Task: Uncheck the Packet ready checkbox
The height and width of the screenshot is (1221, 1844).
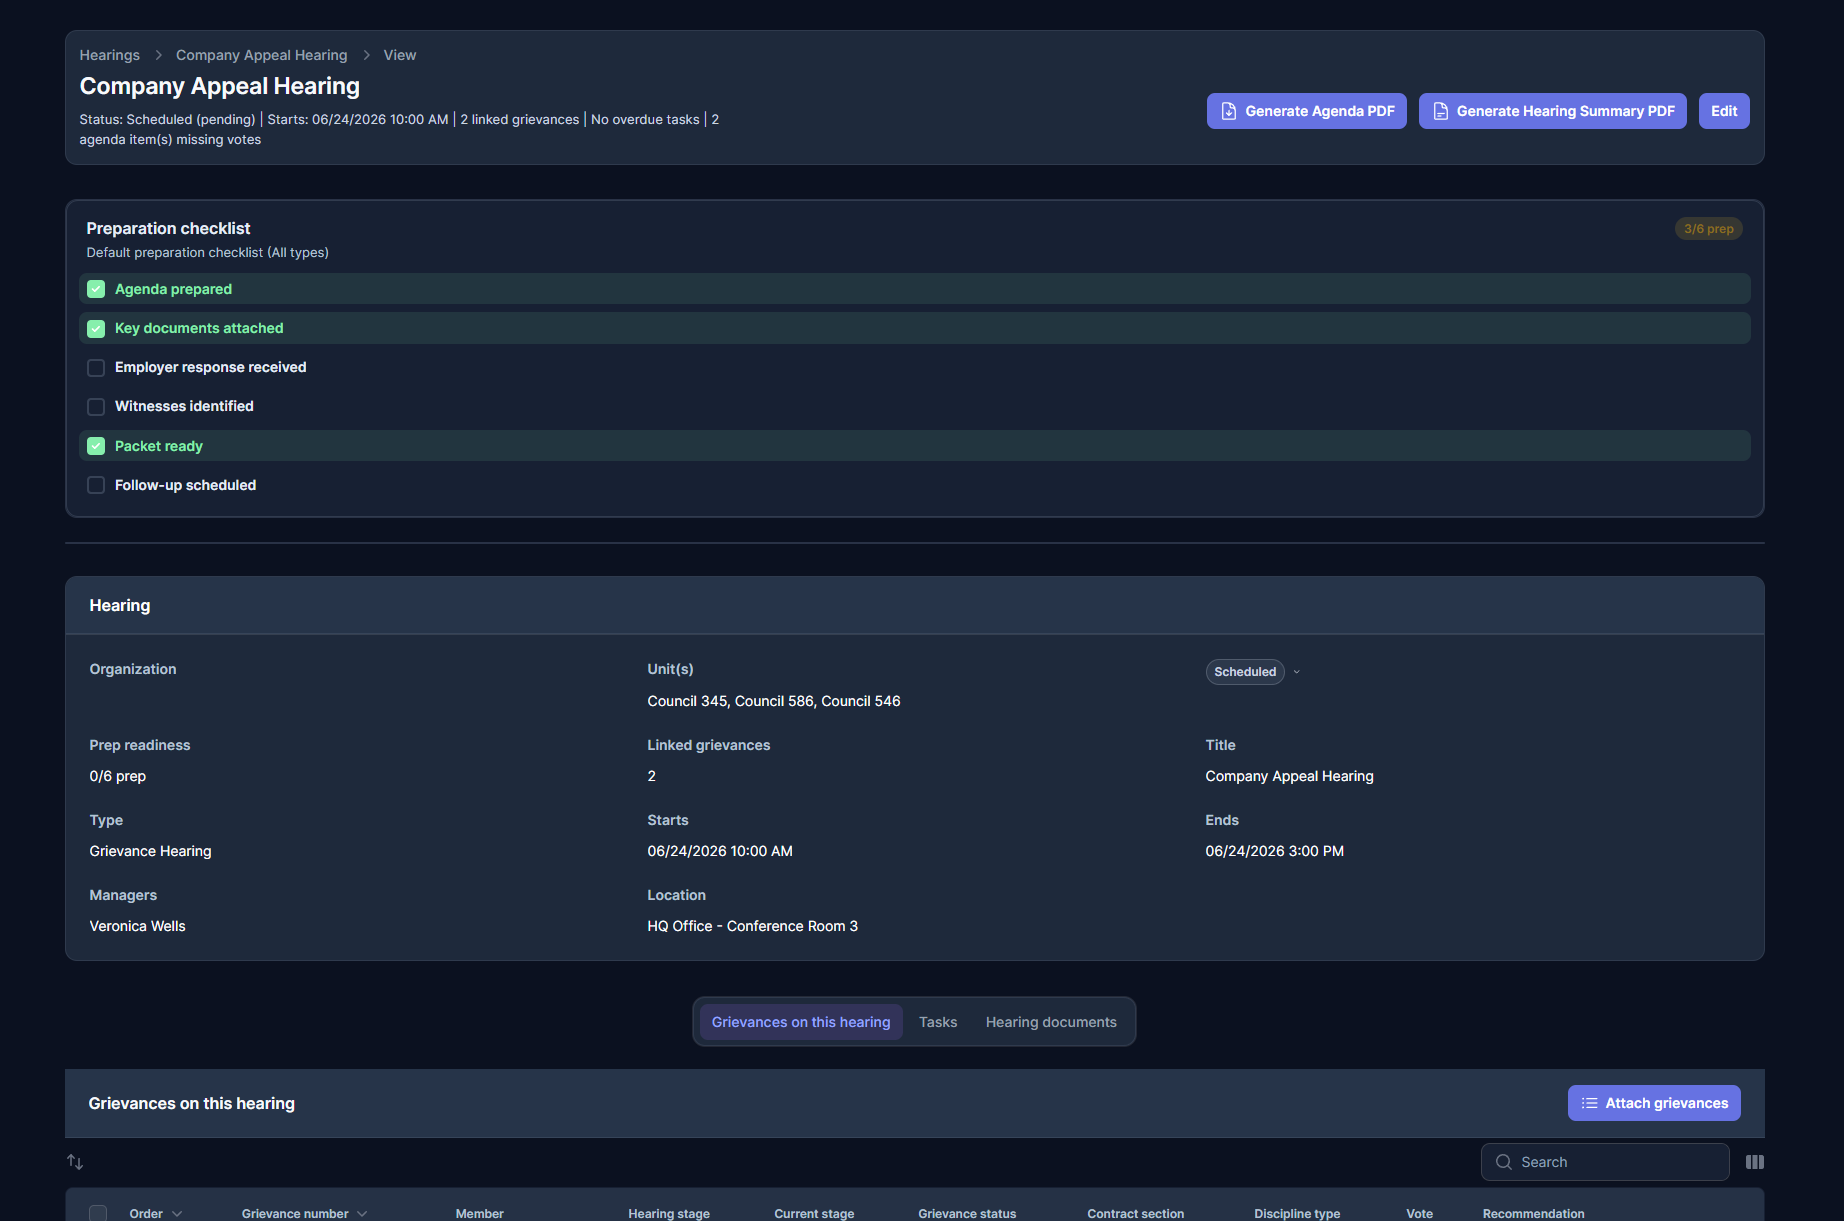Action: 96,446
